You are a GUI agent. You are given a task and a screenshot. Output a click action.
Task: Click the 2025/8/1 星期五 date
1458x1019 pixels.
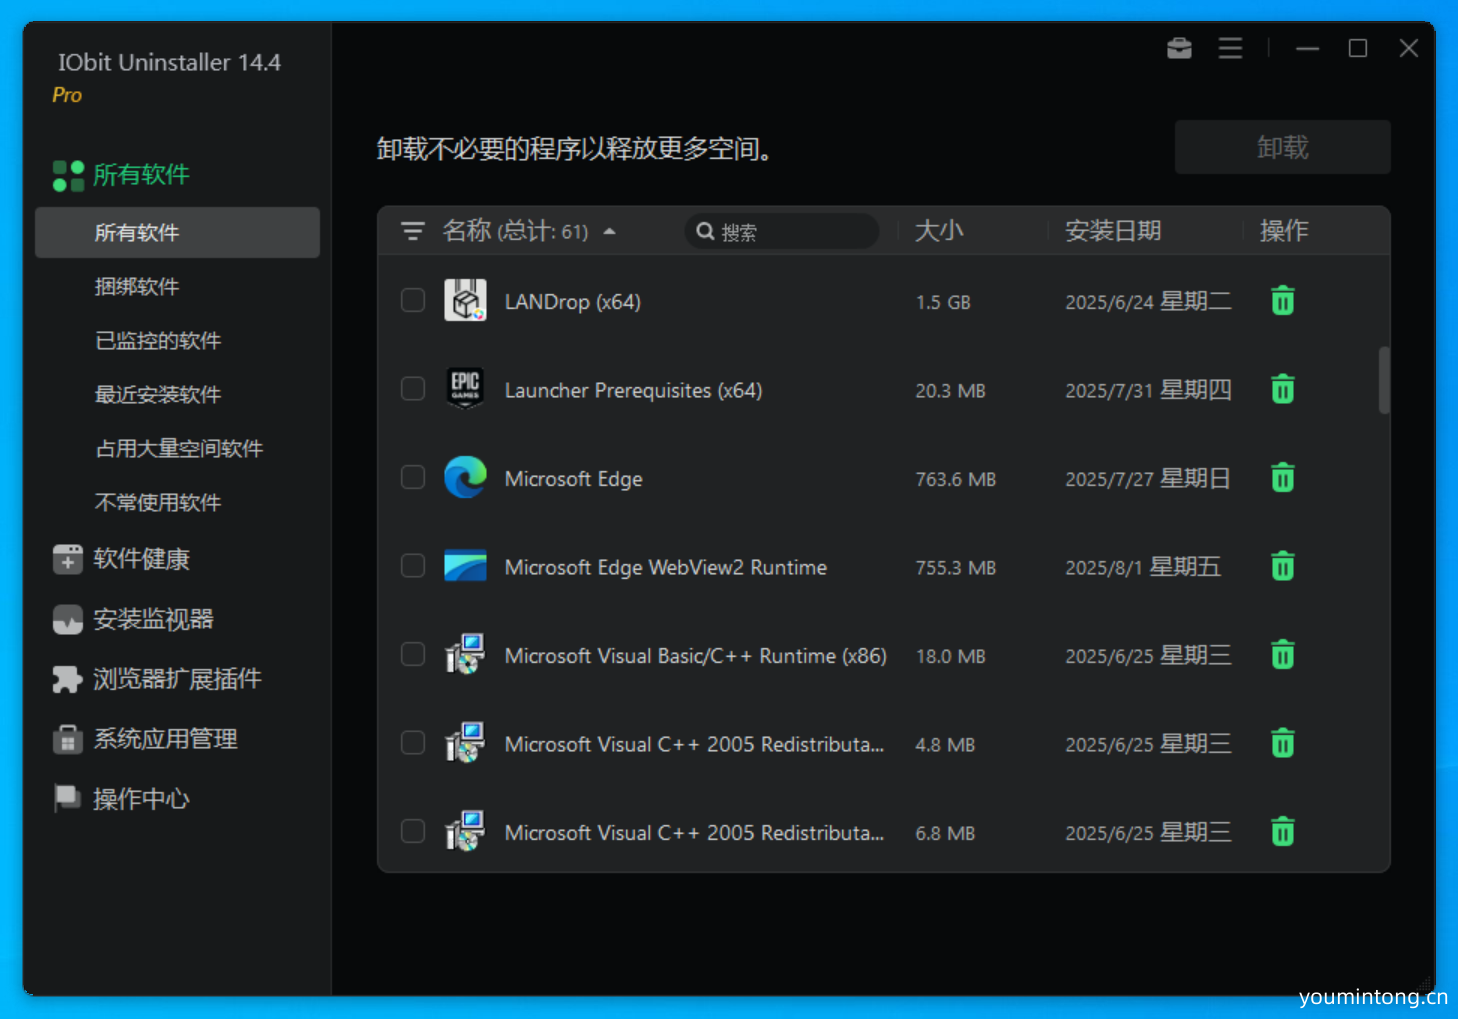[x=1143, y=567]
